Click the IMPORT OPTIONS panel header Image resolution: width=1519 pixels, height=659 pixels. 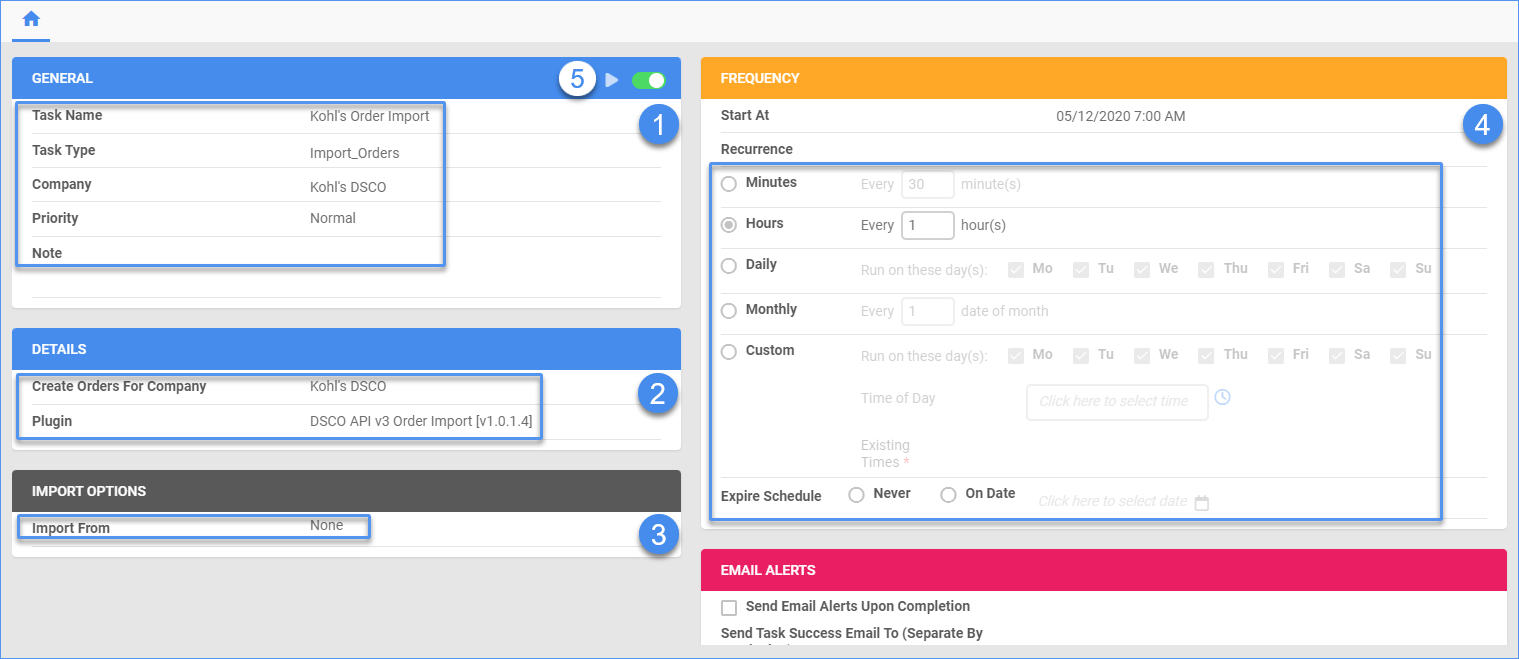pos(346,491)
